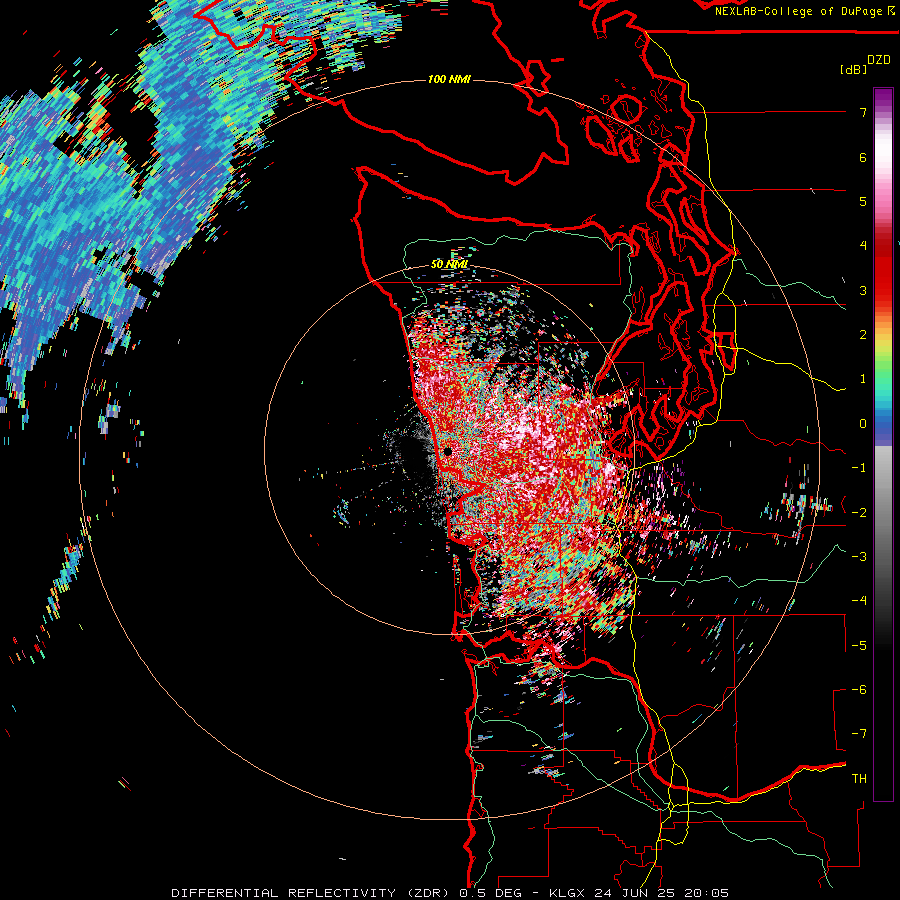Click the -1 dB value on color scale
Screen dimensions: 900x900
pyautogui.click(x=859, y=468)
